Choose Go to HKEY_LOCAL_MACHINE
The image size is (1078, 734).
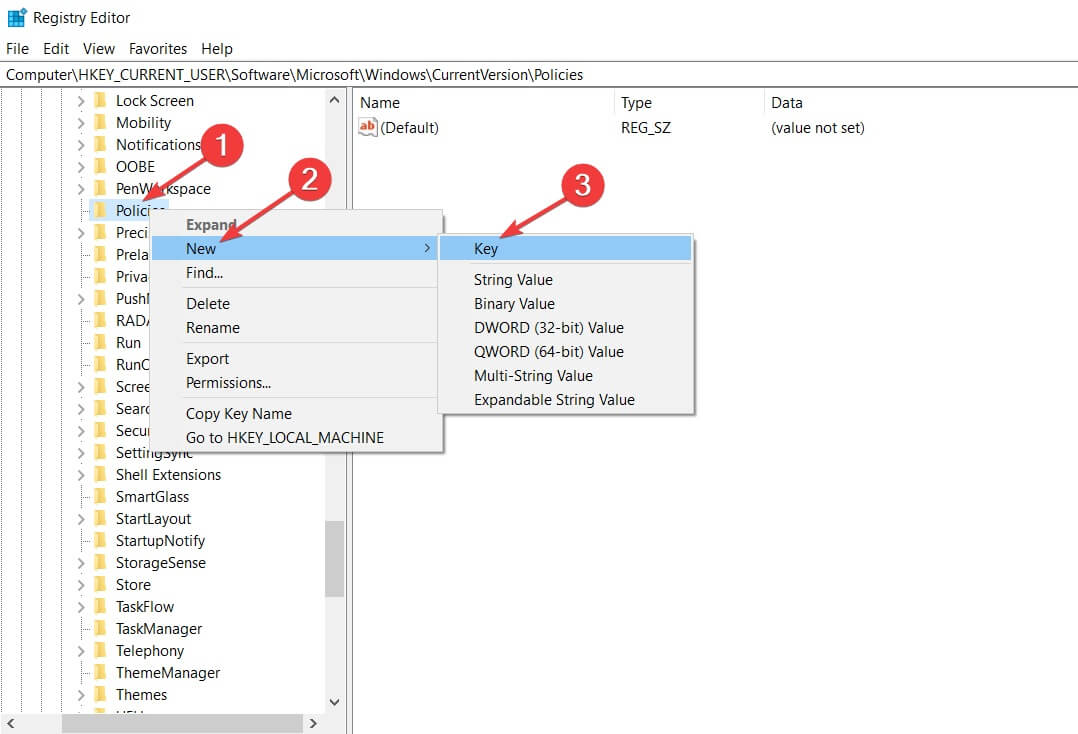pyautogui.click(x=296, y=438)
